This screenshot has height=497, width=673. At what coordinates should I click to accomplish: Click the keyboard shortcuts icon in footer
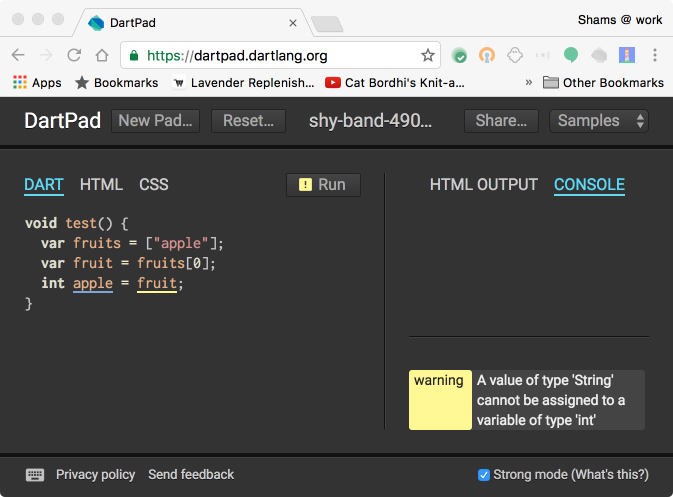[35, 475]
